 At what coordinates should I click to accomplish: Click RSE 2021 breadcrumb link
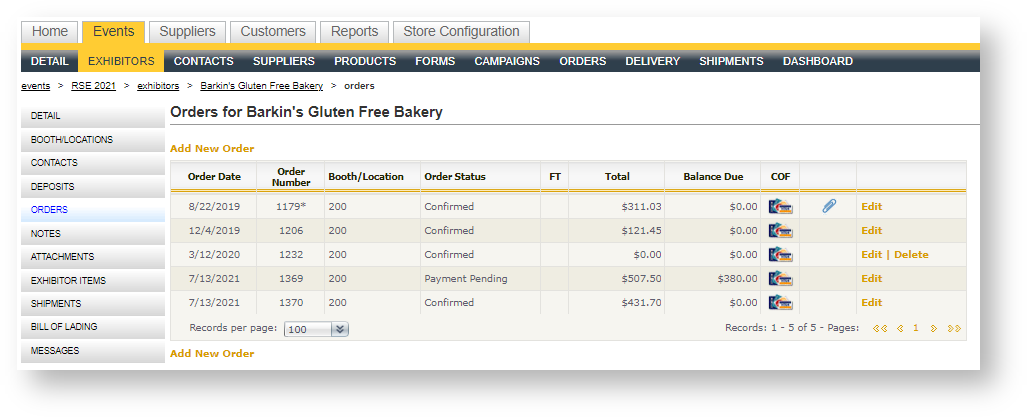[x=93, y=86]
